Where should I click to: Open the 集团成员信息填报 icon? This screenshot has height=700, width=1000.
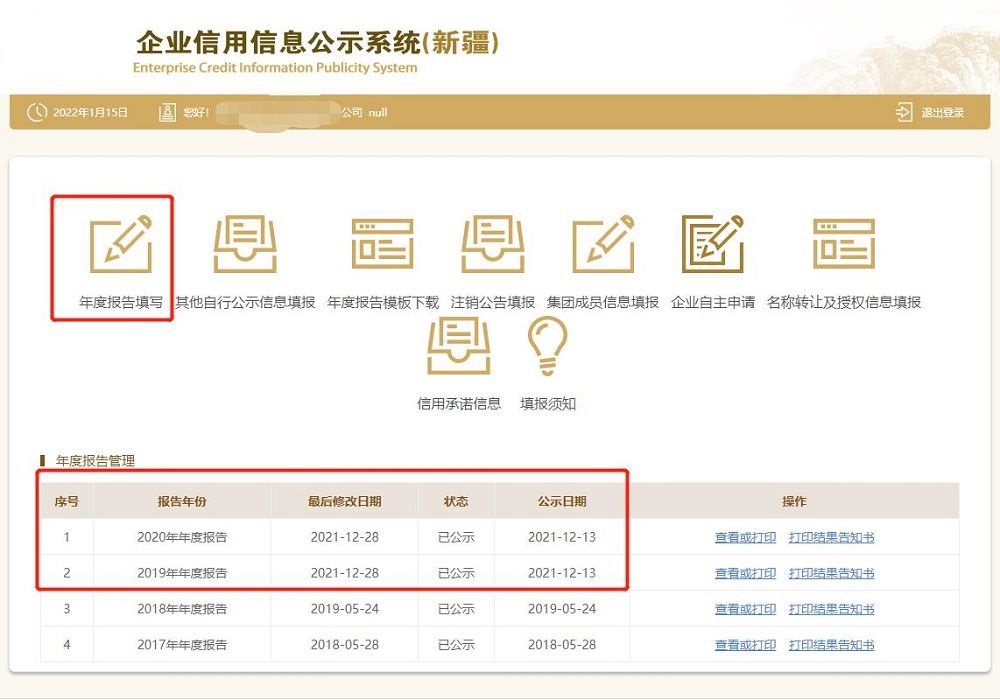click(x=603, y=244)
